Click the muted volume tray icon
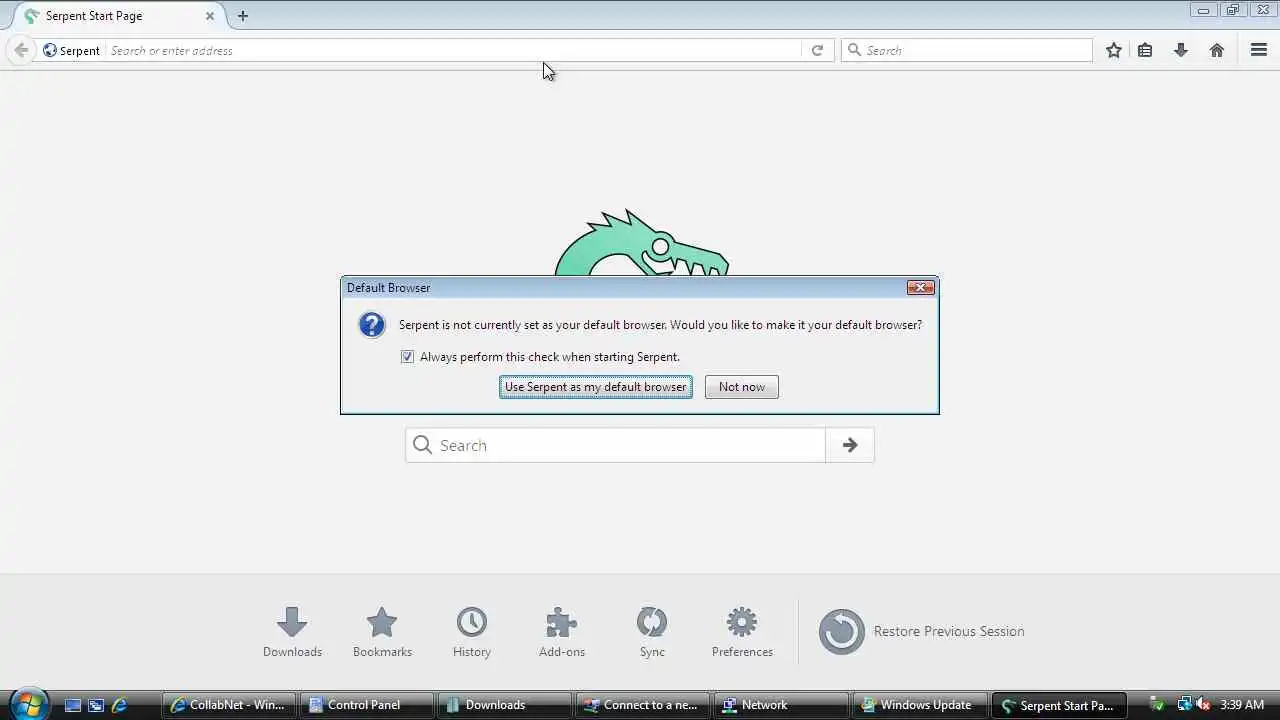Viewport: 1280px width, 720px height. point(1203,705)
